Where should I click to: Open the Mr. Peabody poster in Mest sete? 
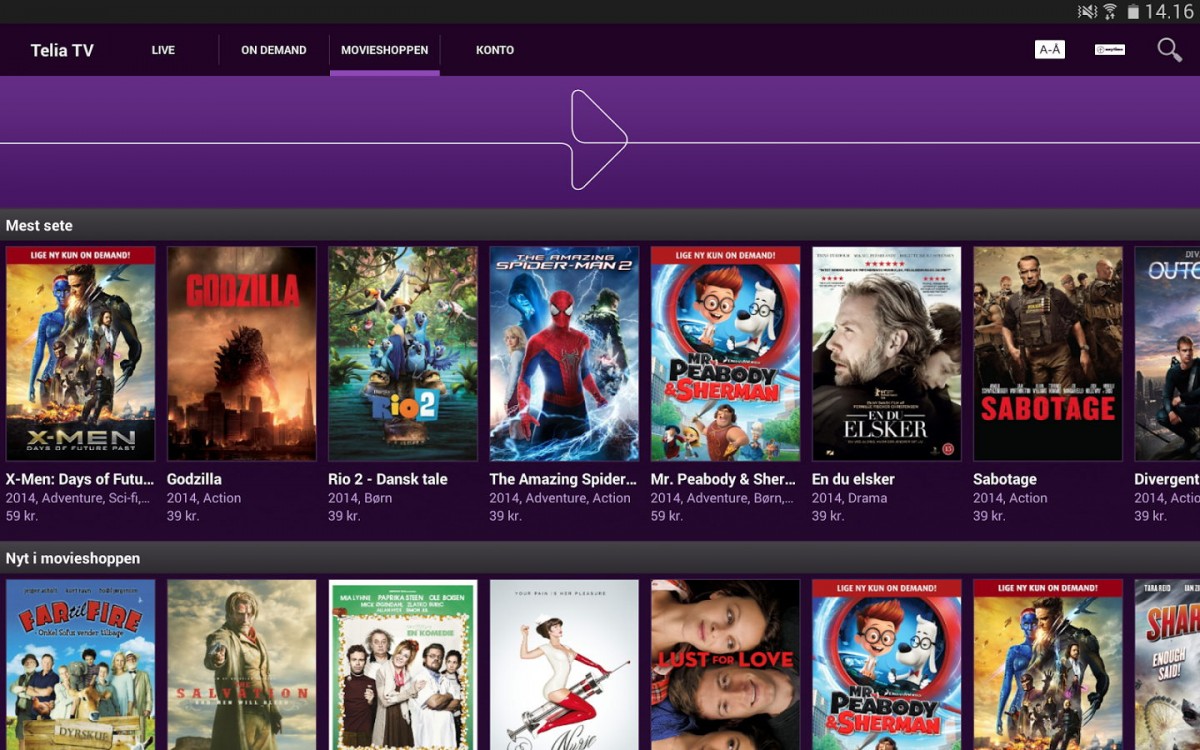coord(725,354)
